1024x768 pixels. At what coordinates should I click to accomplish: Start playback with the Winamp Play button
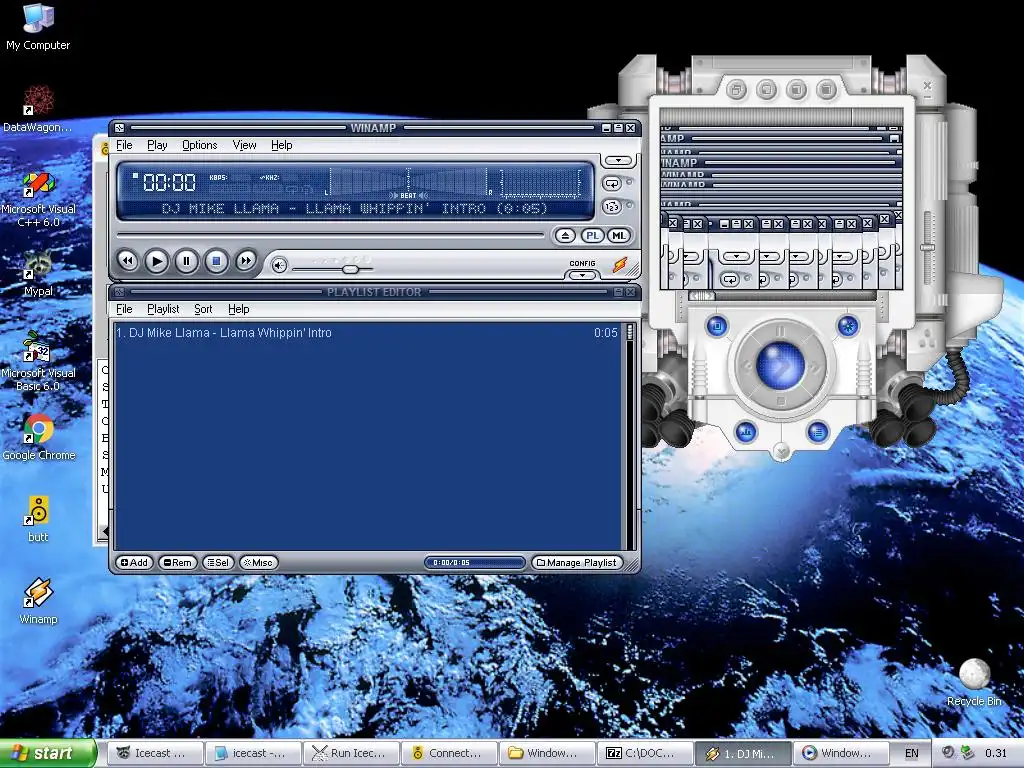(157, 261)
